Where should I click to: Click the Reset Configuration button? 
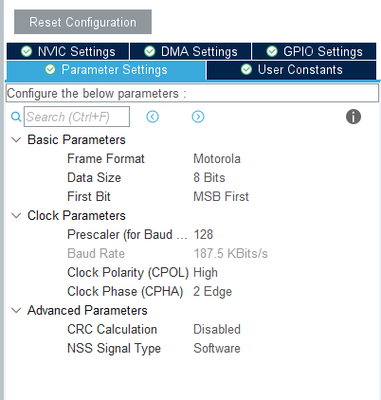pos(83,22)
